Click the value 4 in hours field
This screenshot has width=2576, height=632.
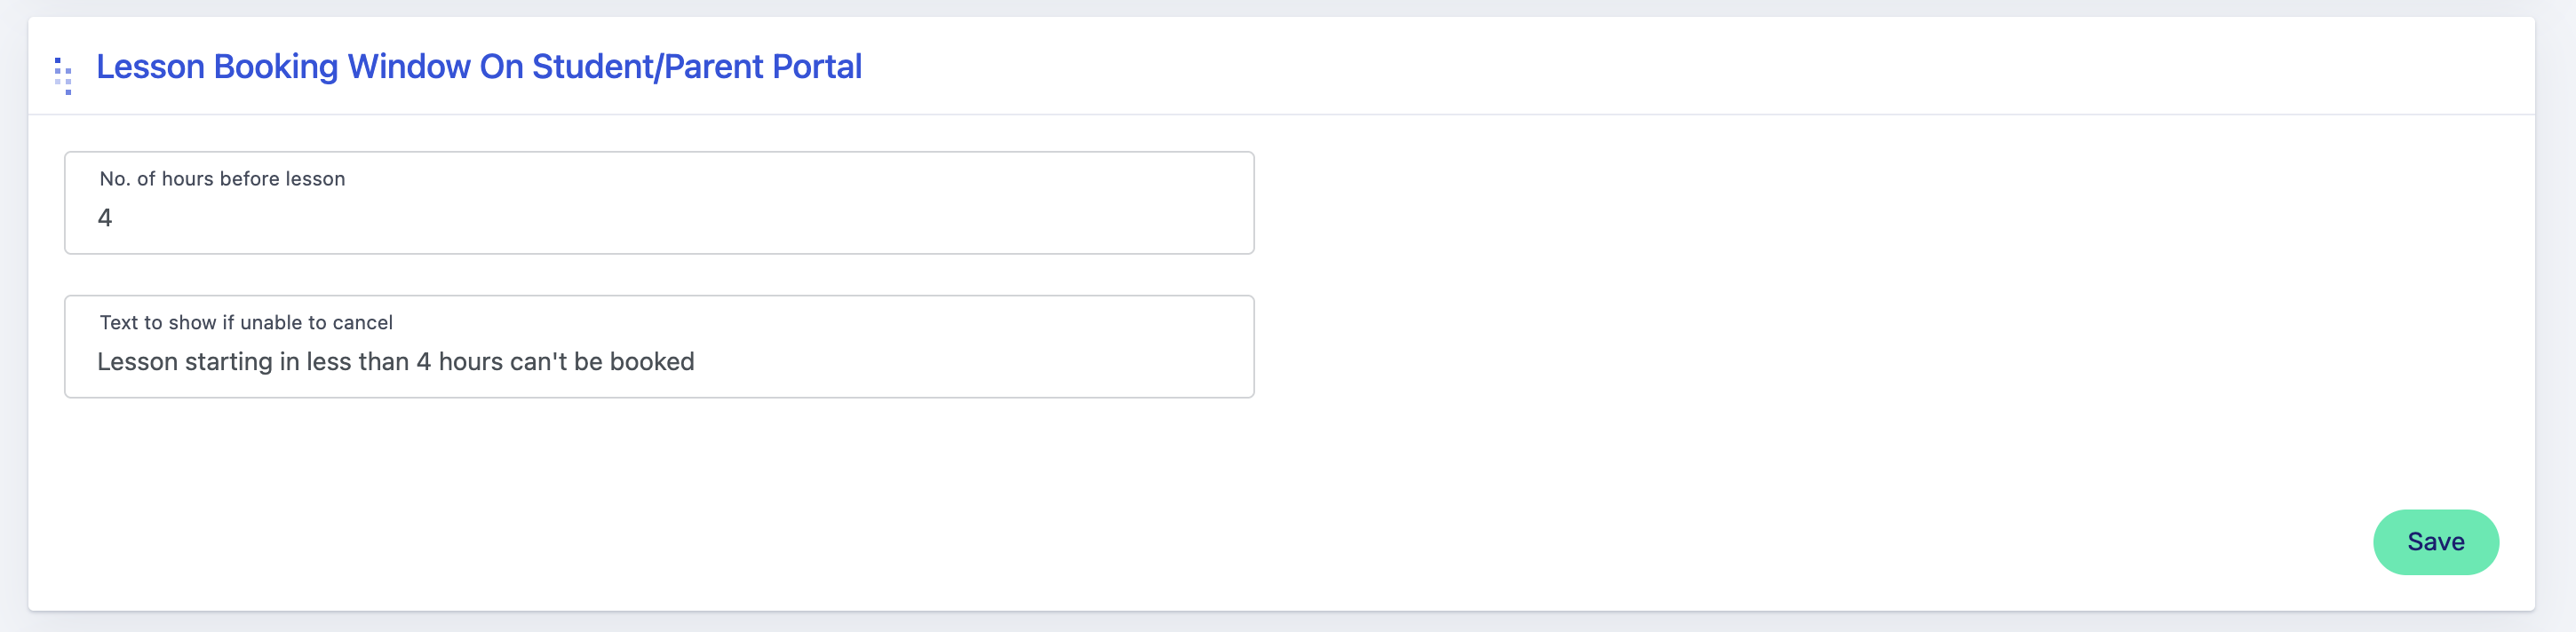(x=105, y=218)
